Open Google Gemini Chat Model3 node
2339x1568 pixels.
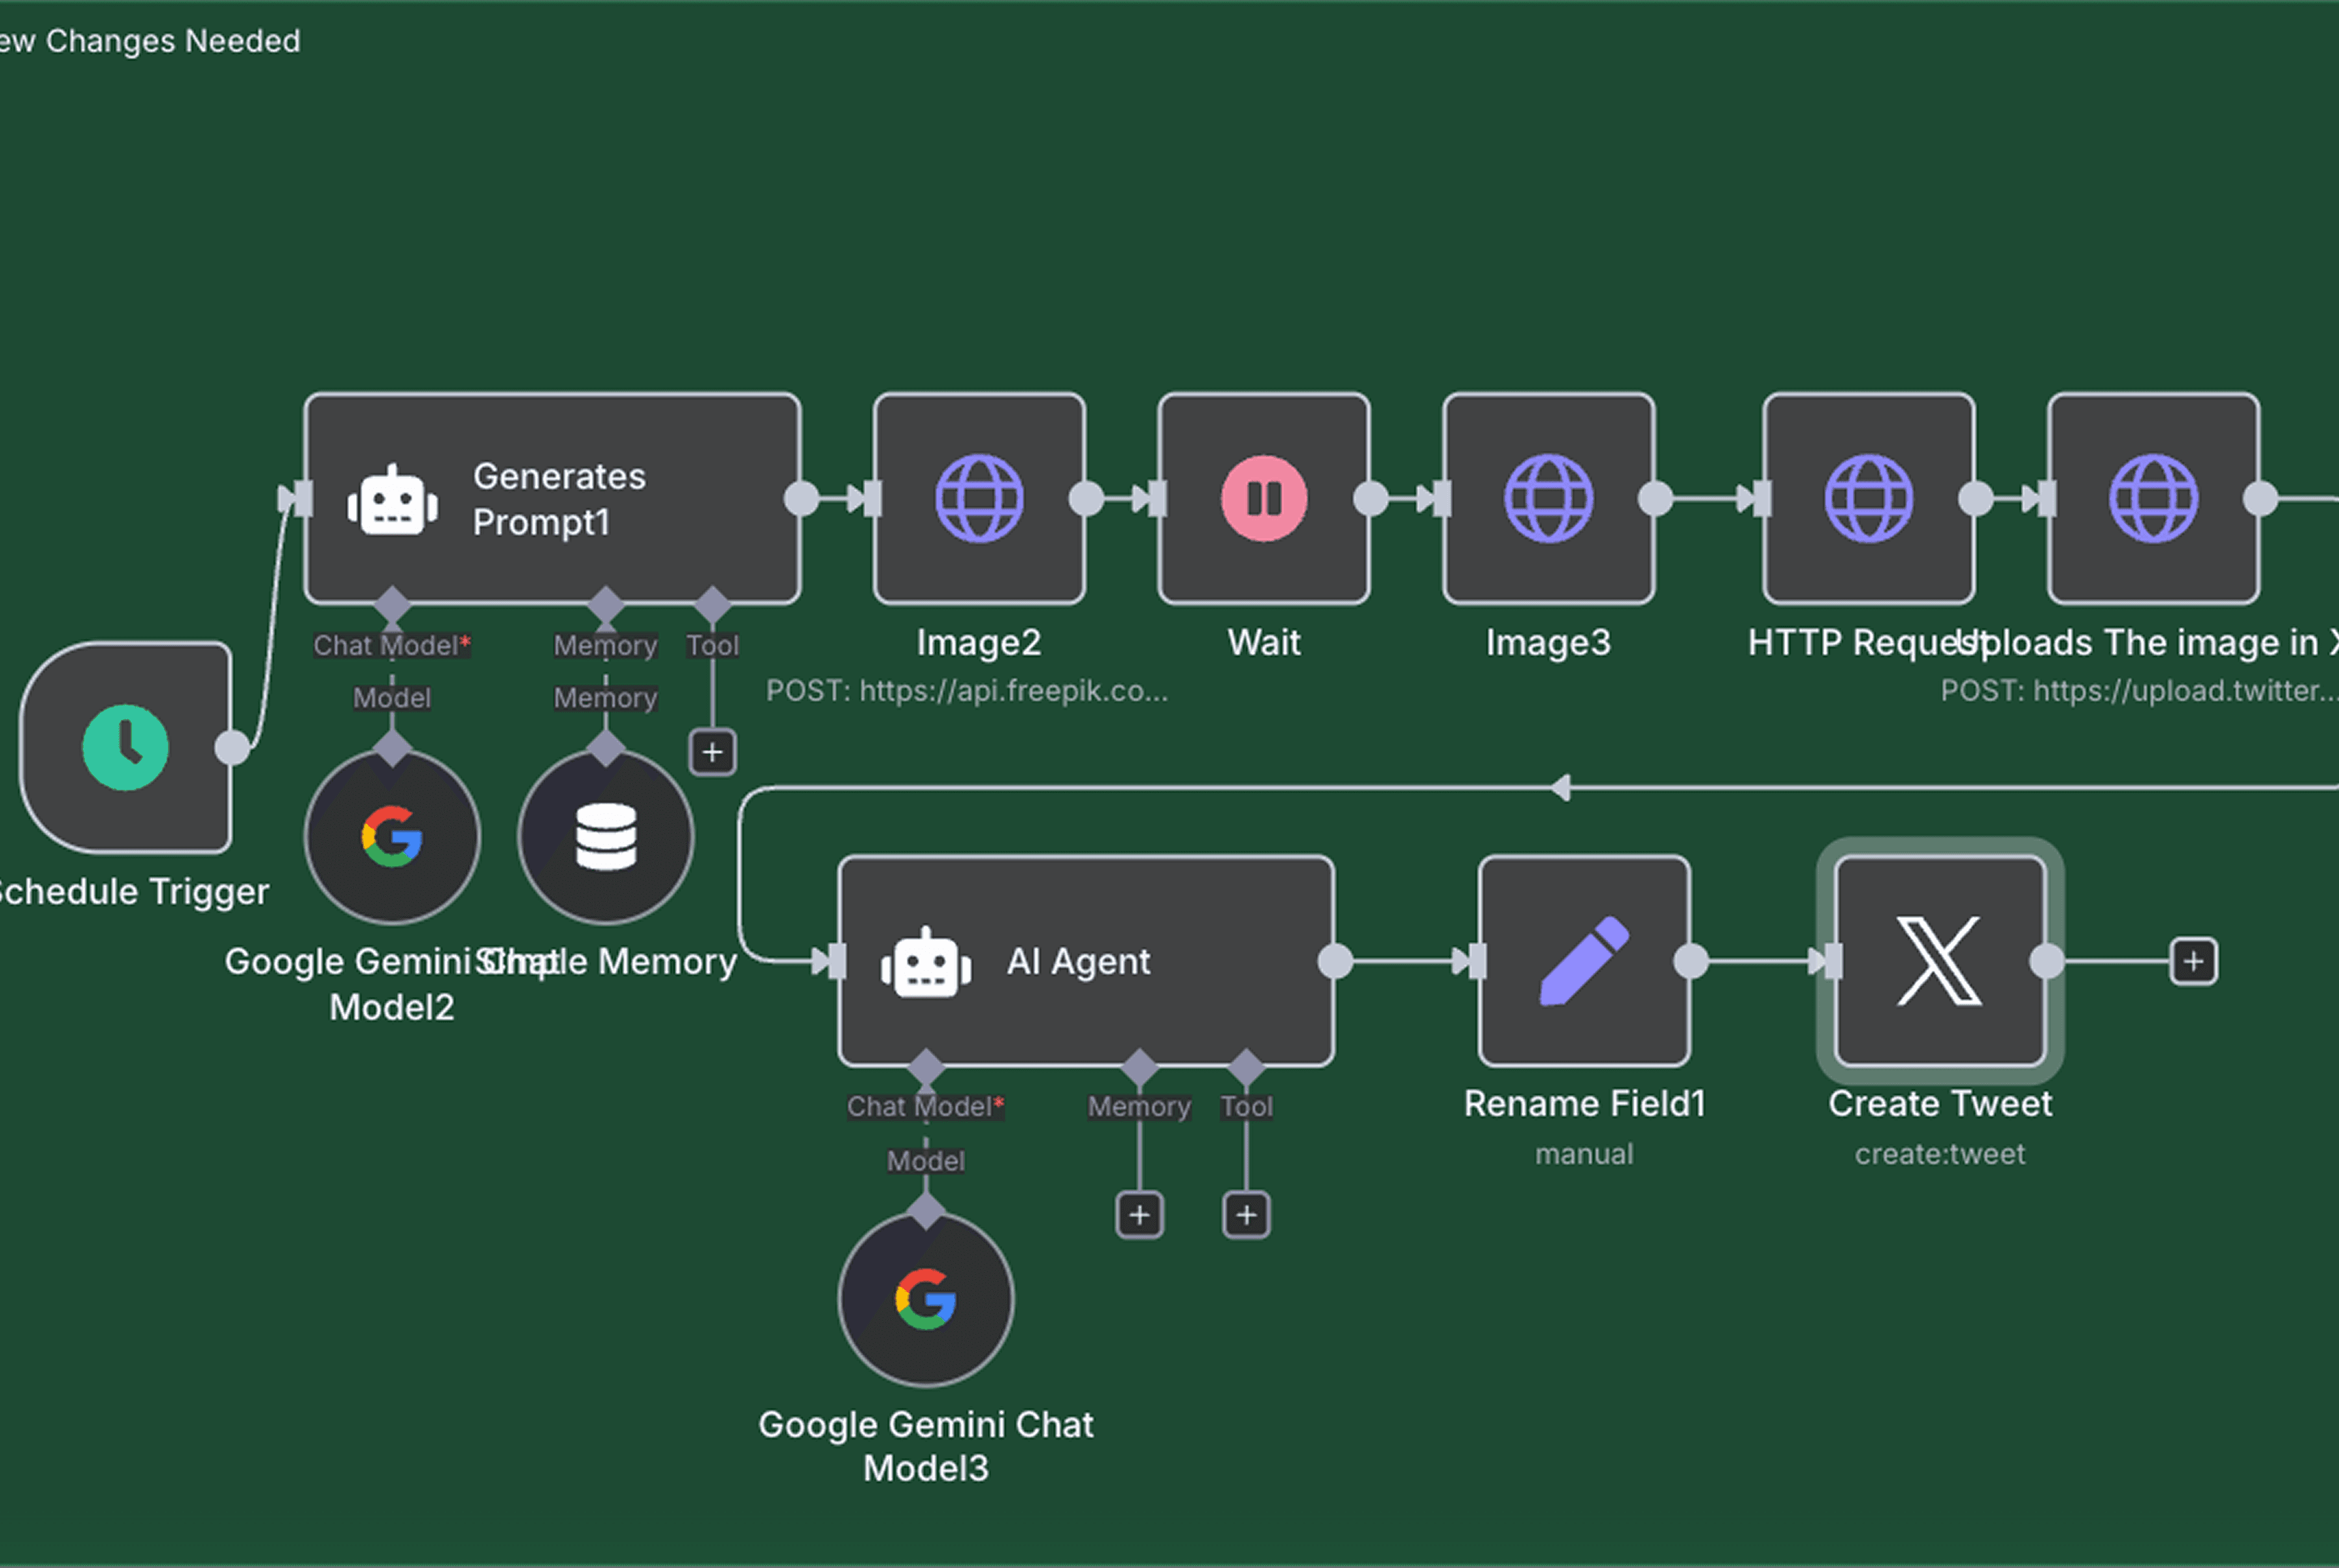tap(926, 1299)
